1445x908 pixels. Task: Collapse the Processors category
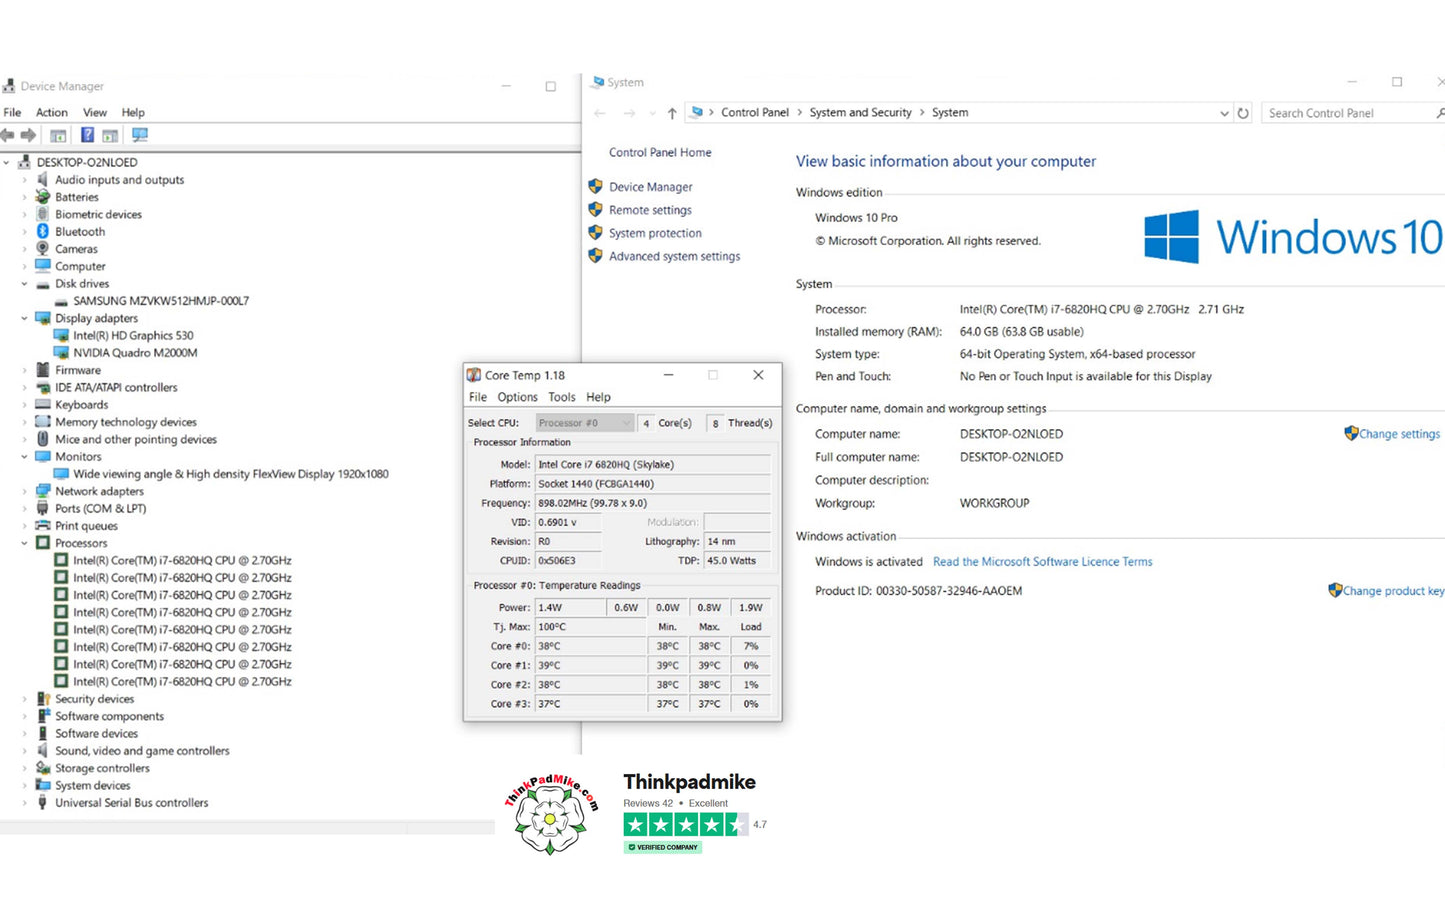(24, 543)
